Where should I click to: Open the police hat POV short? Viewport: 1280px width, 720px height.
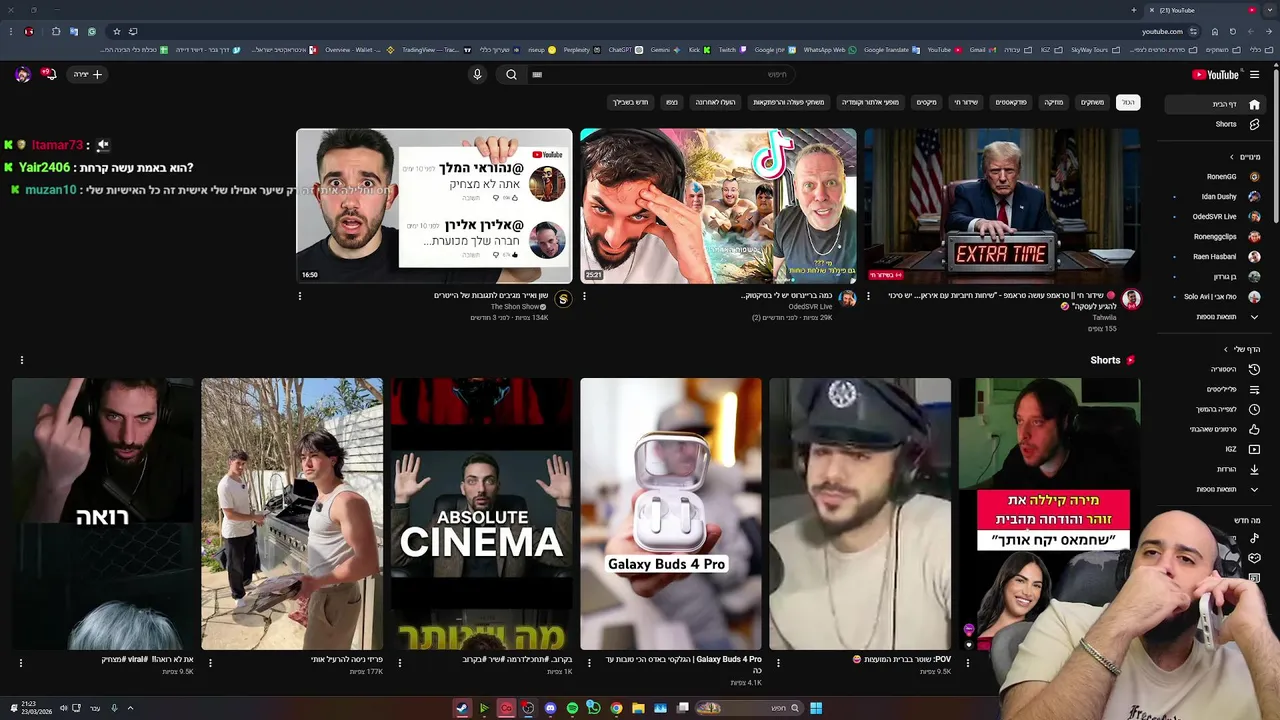point(860,514)
